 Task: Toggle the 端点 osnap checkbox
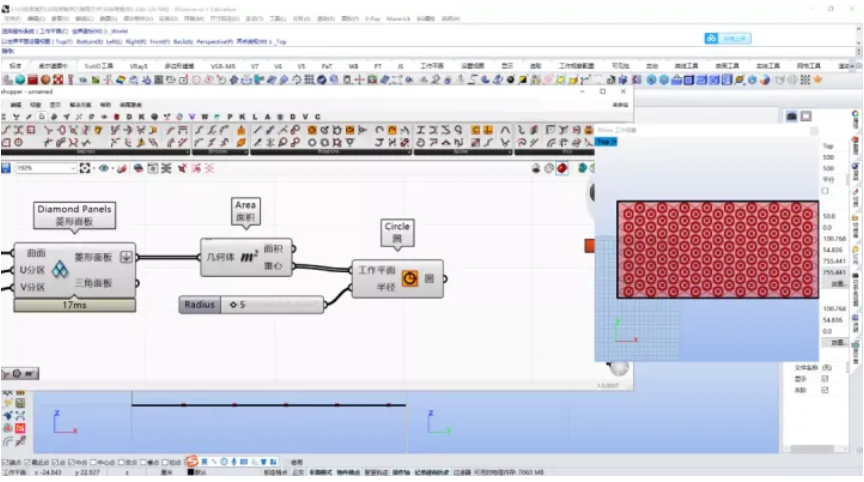tap(5, 462)
